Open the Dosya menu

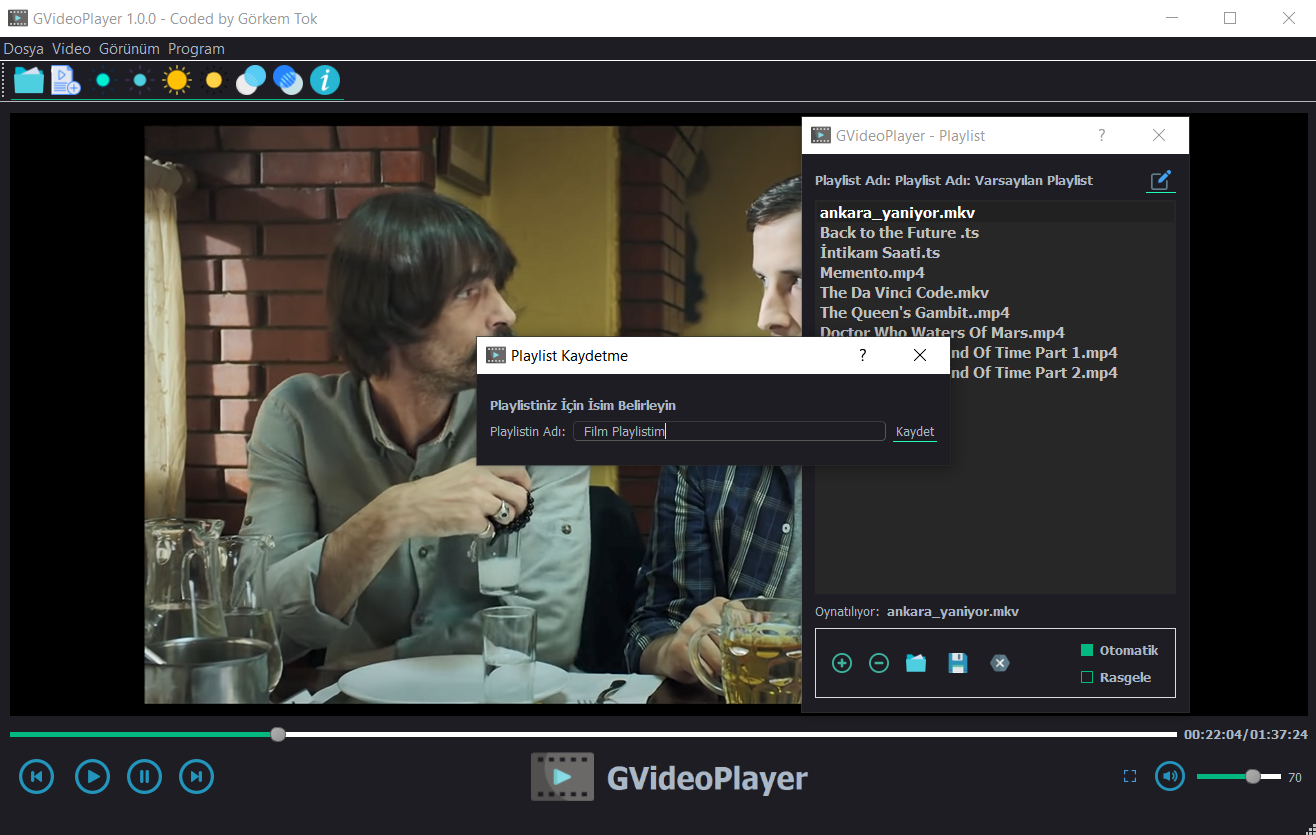[23, 48]
